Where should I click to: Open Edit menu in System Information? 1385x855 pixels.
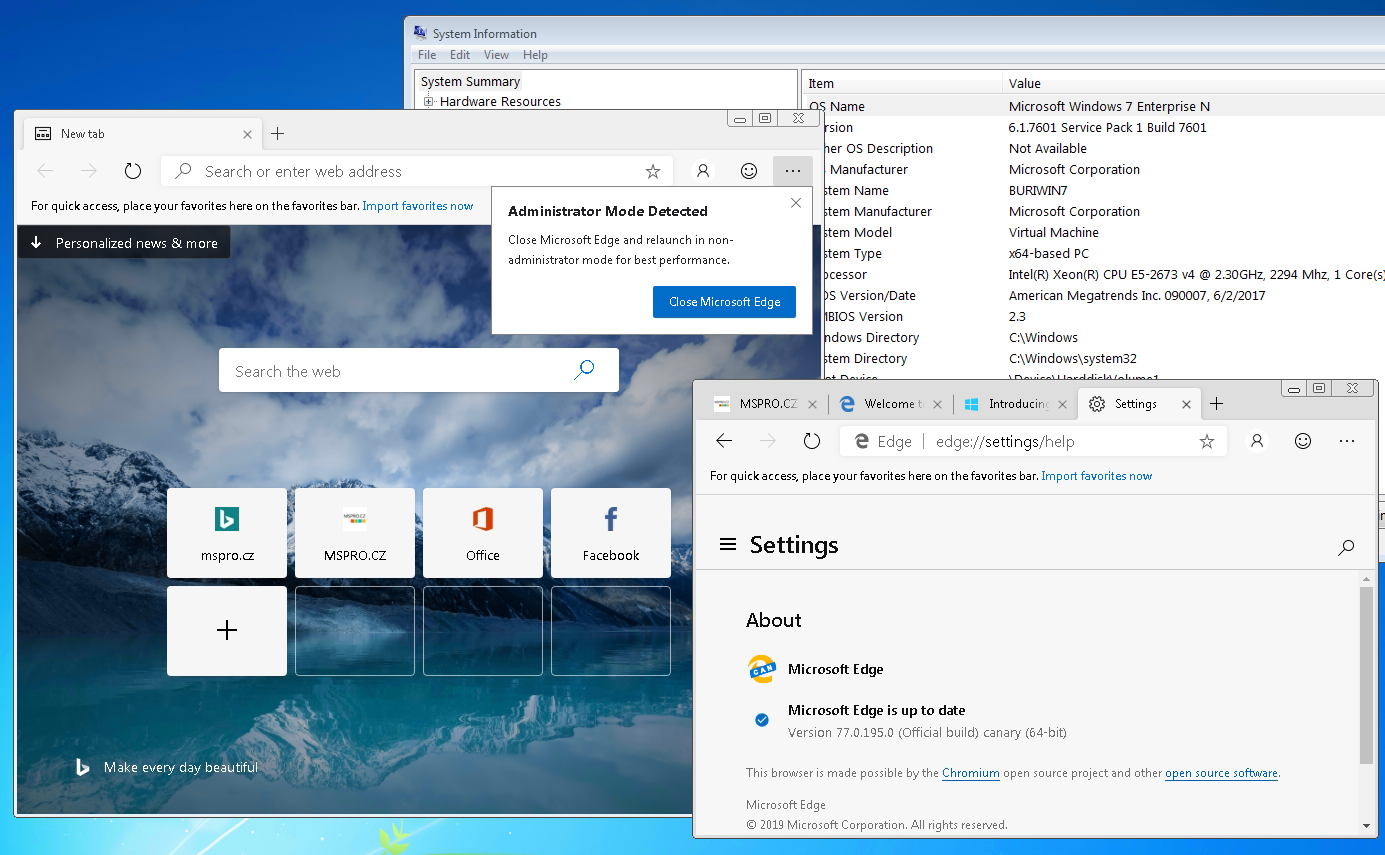(x=460, y=55)
